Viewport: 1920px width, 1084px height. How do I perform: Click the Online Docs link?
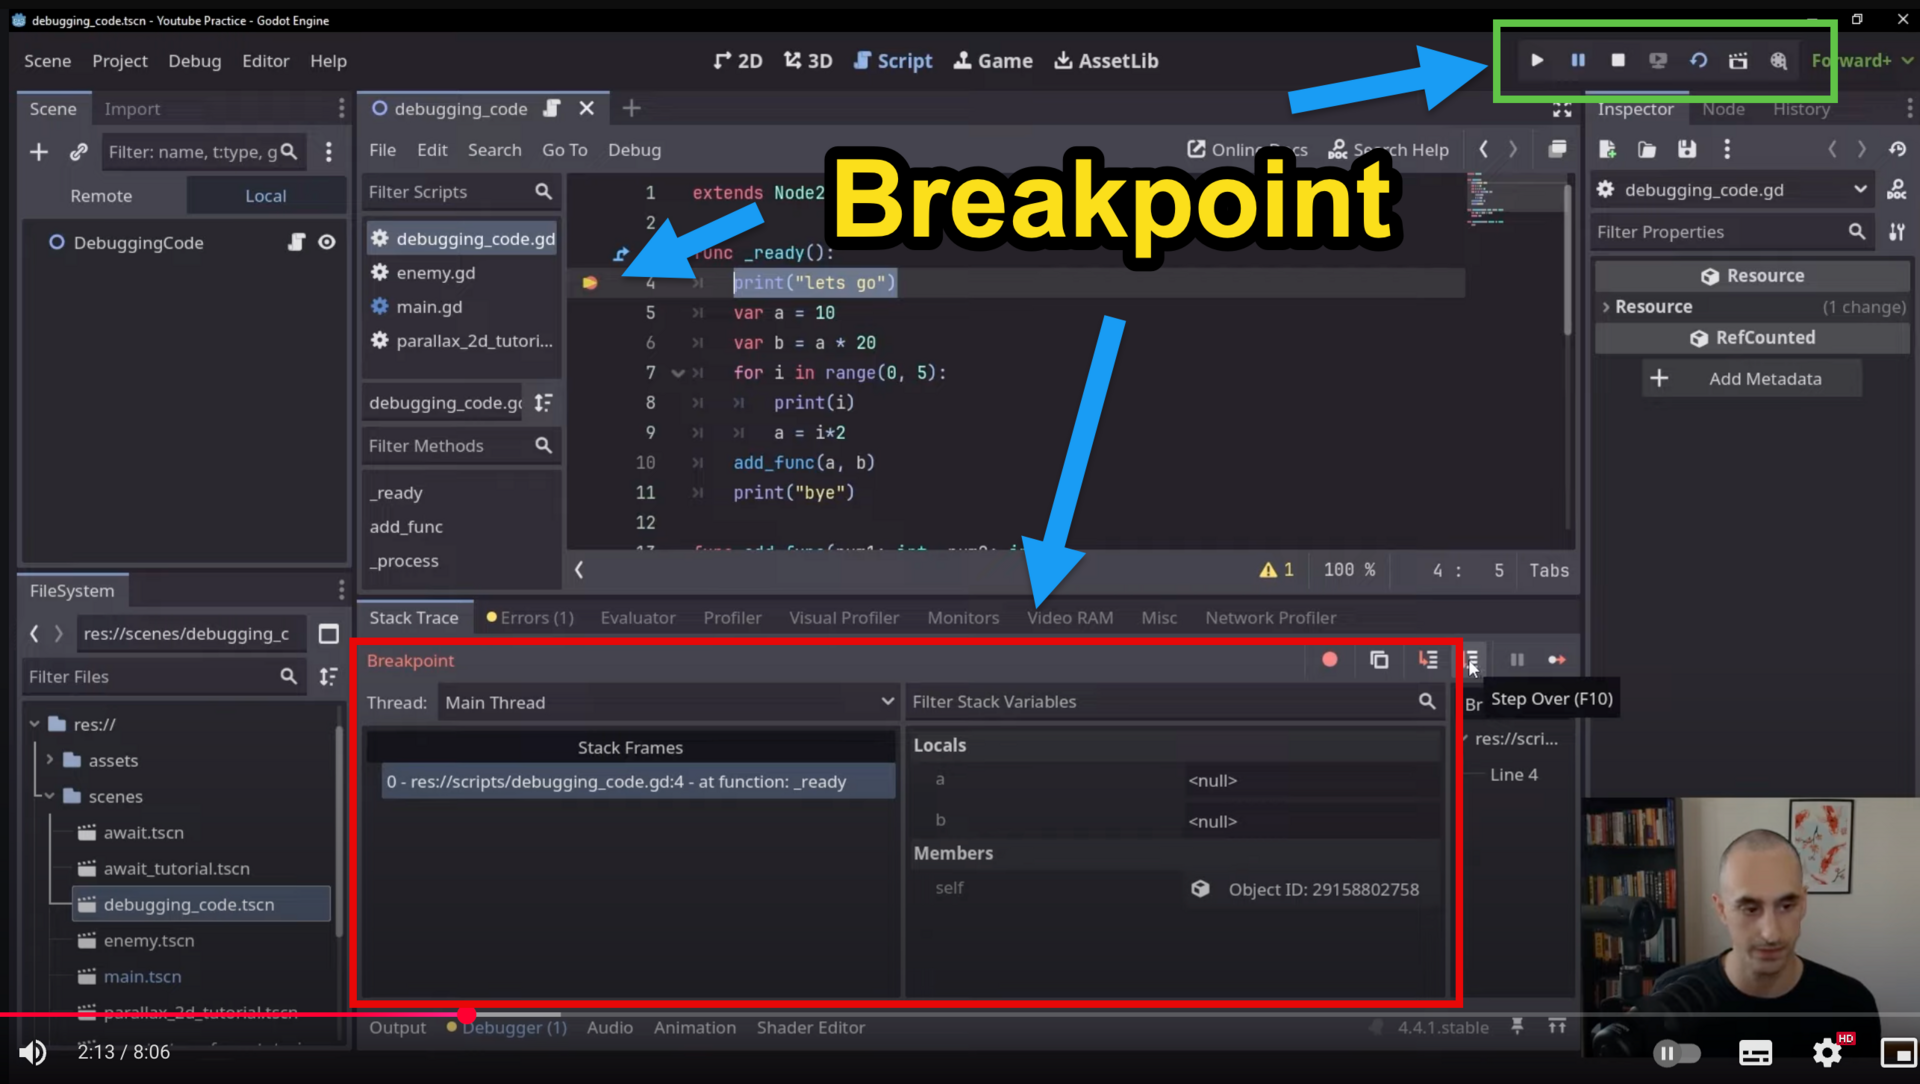(1247, 150)
